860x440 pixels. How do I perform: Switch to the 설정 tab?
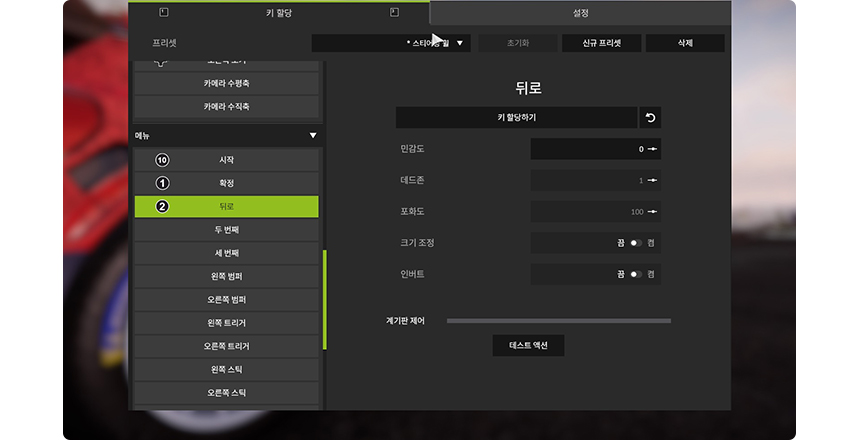pos(580,13)
